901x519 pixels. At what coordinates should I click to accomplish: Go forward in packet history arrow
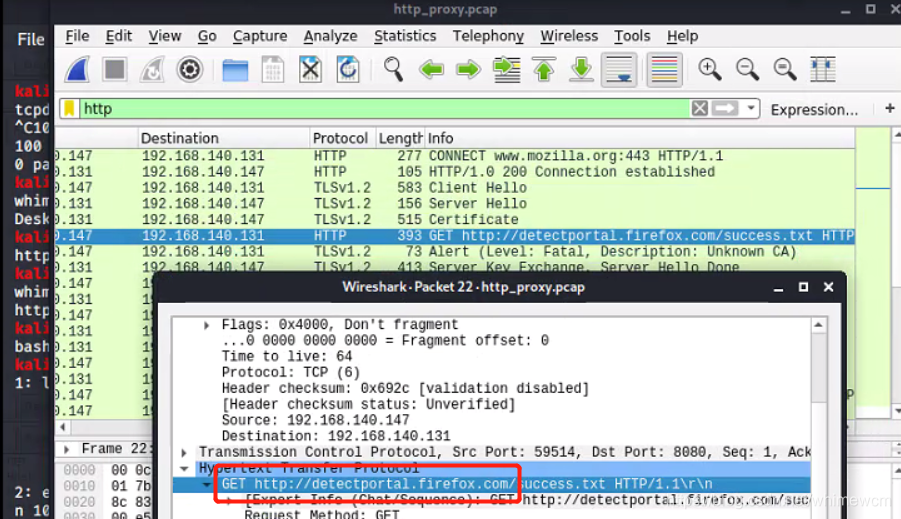coord(468,70)
